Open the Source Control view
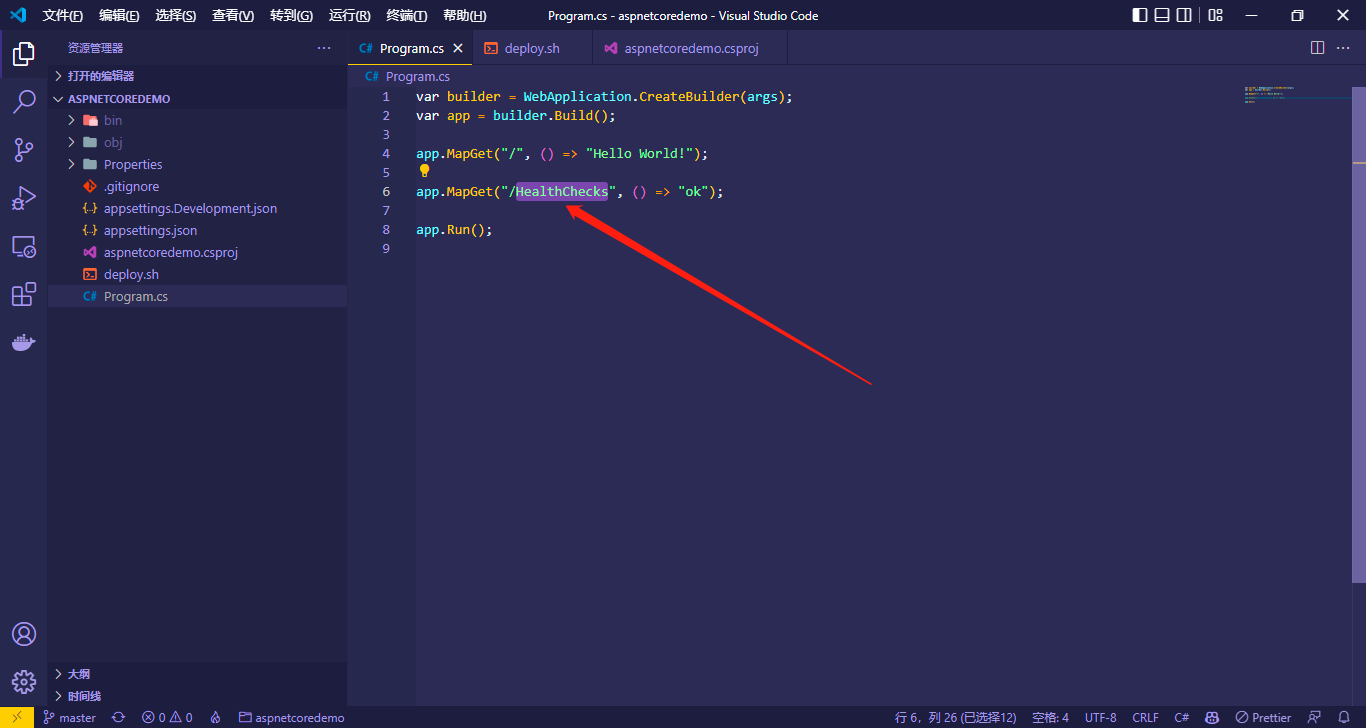The image size is (1366, 728). (24, 150)
